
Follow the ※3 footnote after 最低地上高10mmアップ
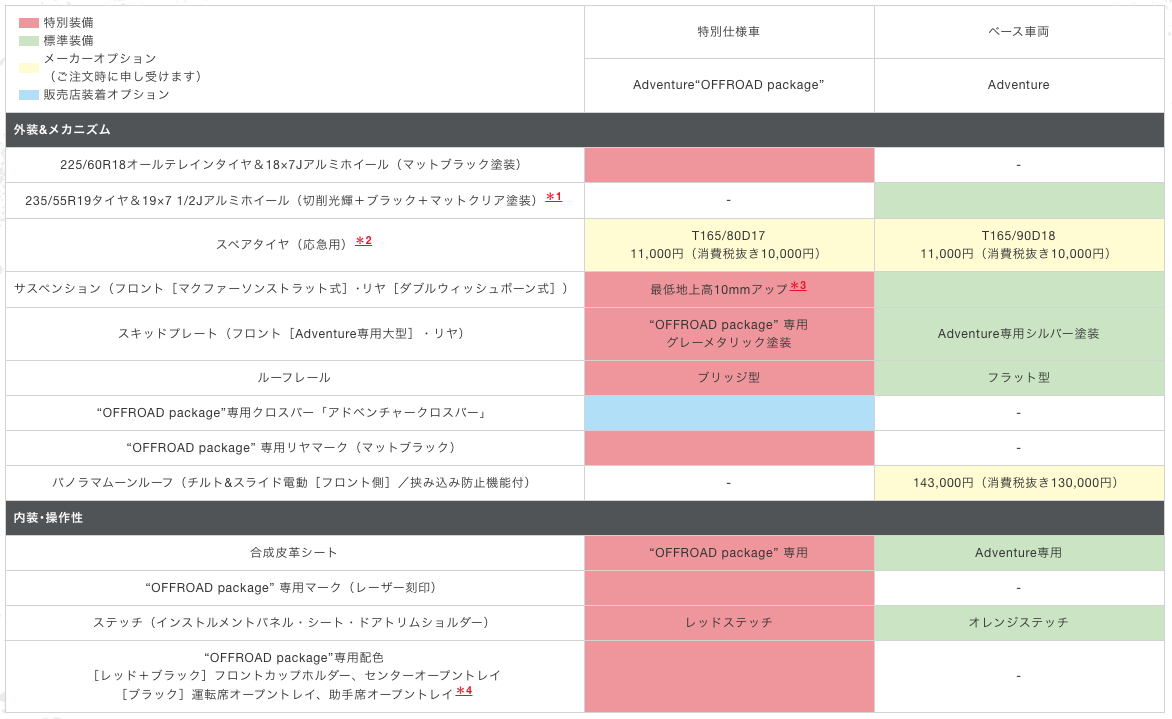click(x=798, y=286)
